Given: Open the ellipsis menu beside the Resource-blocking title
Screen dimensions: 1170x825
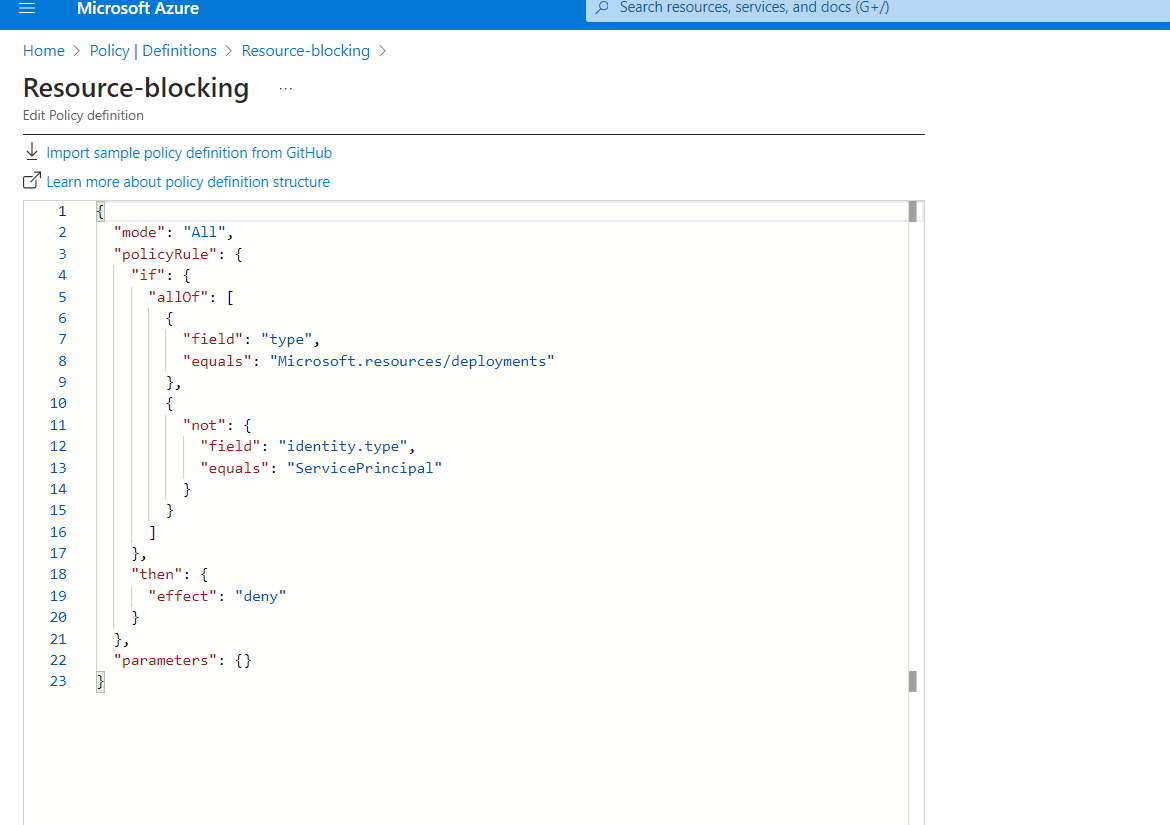Looking at the screenshot, I should (x=286, y=89).
